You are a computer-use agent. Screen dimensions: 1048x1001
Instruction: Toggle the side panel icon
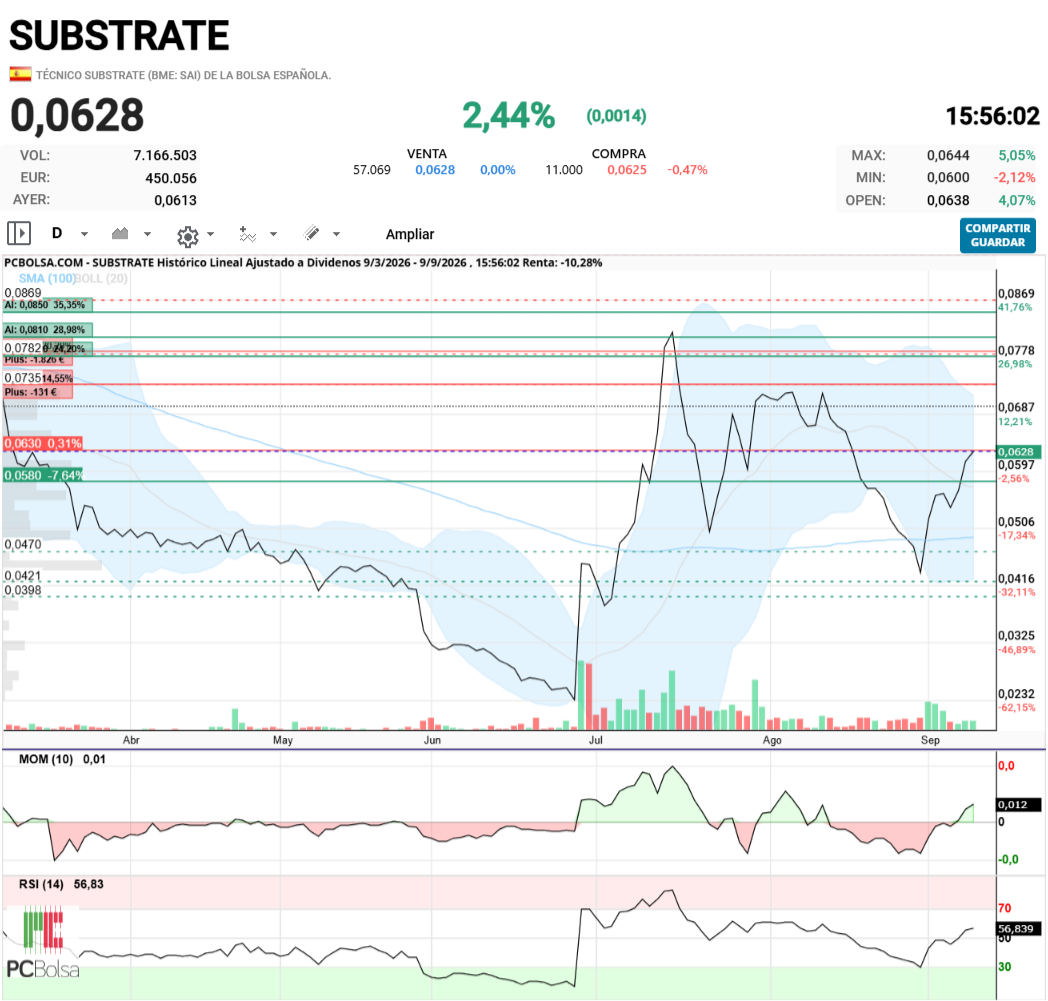(x=19, y=234)
